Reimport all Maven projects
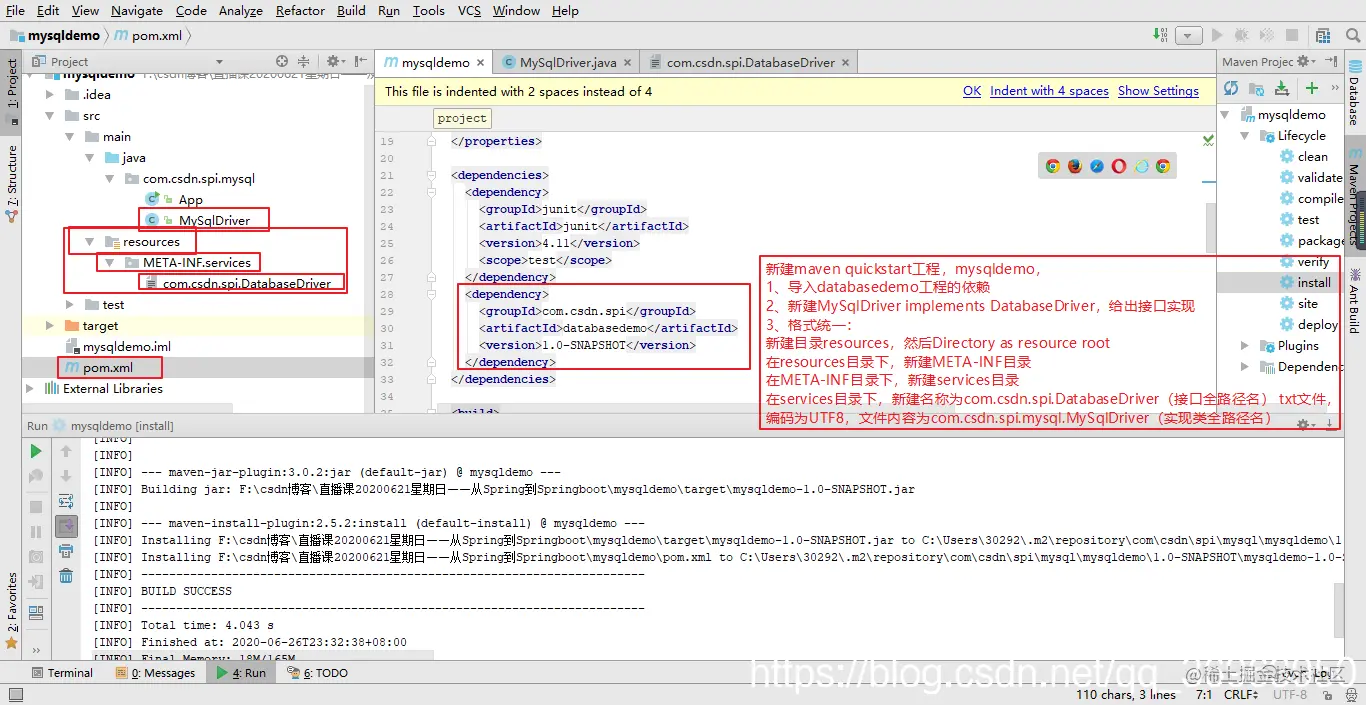Image resolution: width=1366 pixels, height=705 pixels. [1231, 89]
